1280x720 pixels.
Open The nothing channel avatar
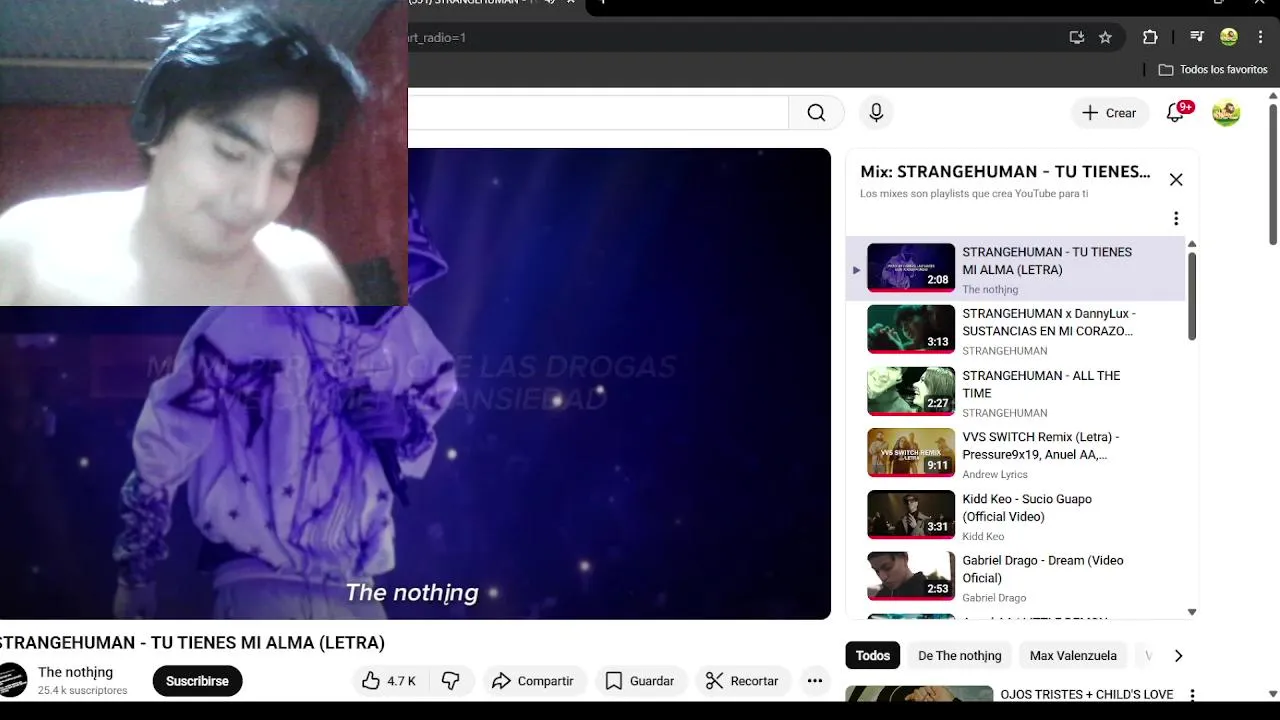12,680
